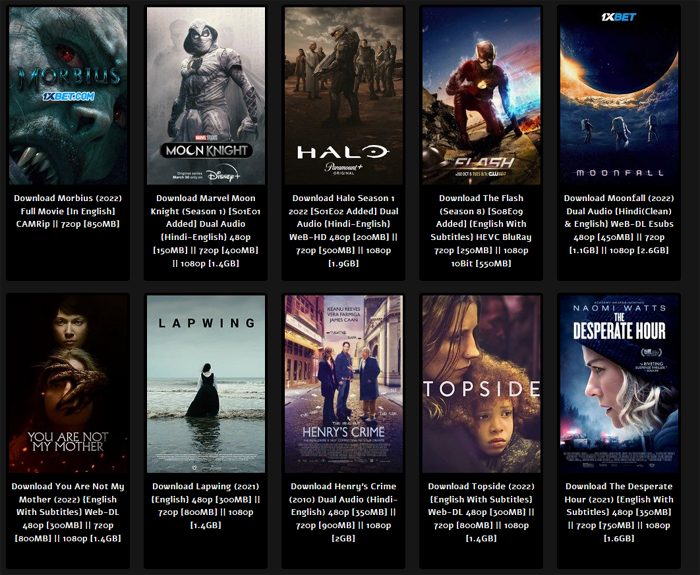
Task: Open the Morbius movie poster
Action: [68, 96]
